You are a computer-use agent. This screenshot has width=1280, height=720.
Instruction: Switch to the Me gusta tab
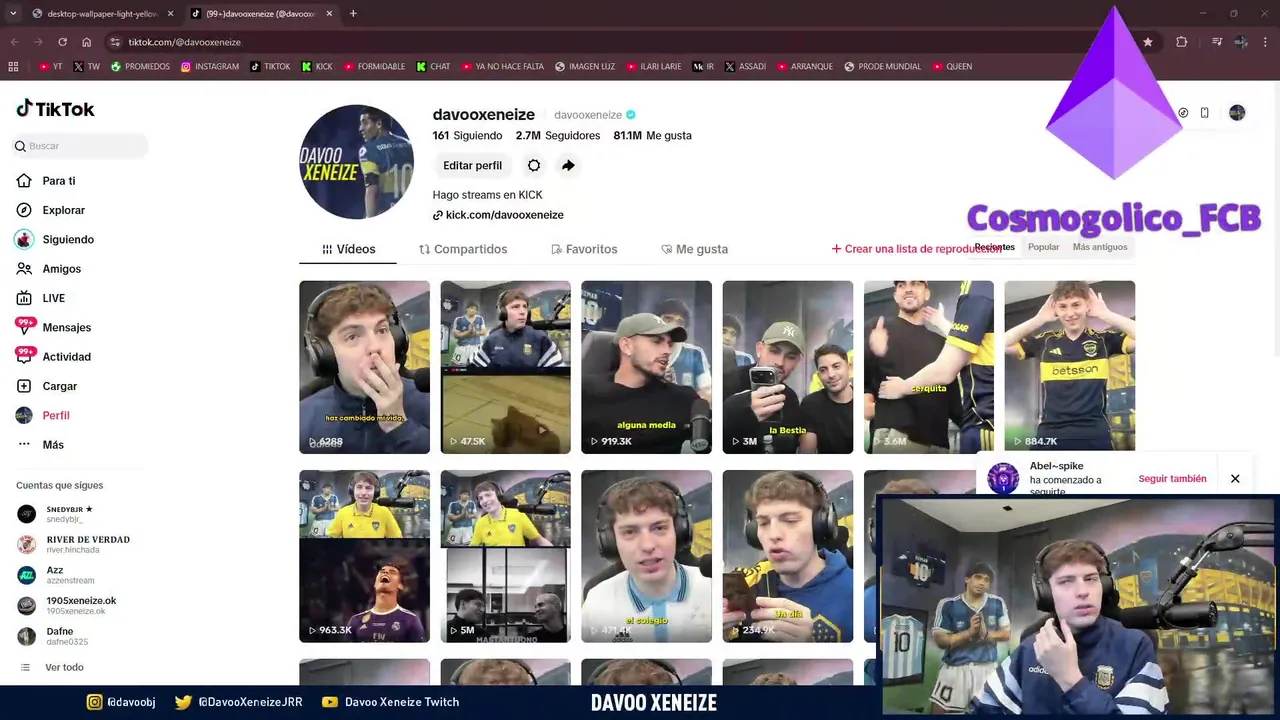coord(694,249)
